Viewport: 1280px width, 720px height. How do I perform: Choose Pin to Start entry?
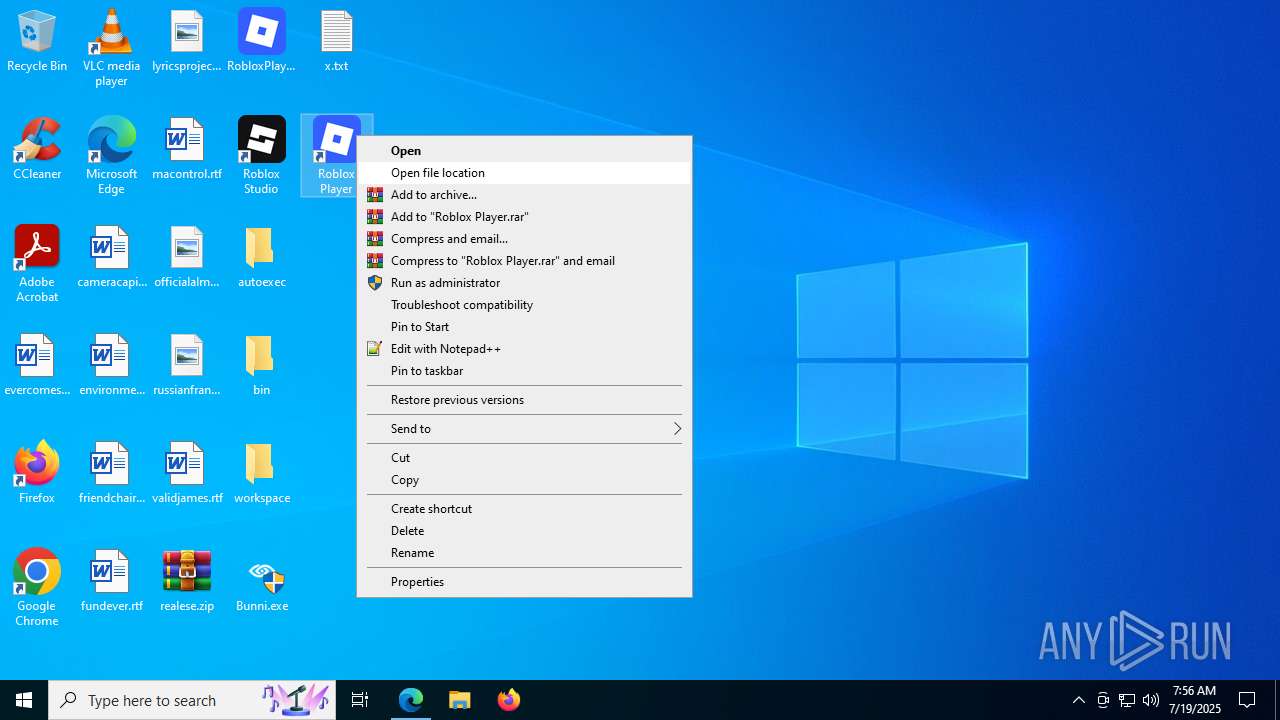[x=524, y=327]
